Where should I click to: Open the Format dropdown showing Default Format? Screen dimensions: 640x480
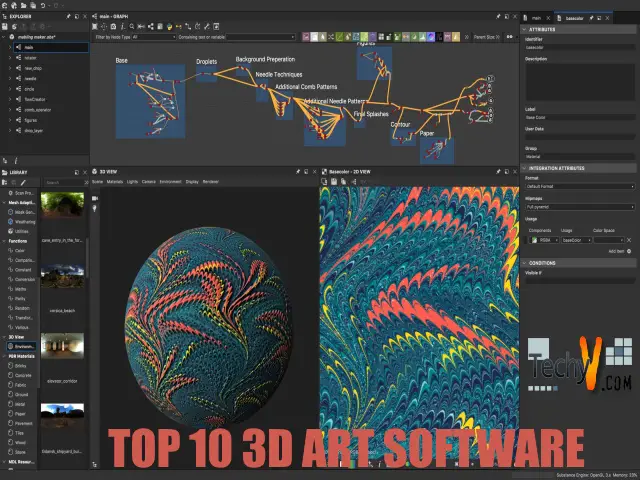pos(580,186)
